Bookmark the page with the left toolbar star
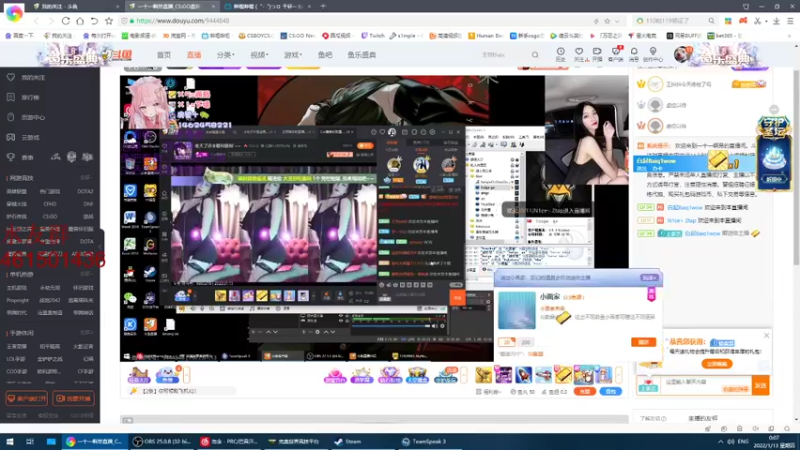800x450 pixels. (x=109, y=21)
